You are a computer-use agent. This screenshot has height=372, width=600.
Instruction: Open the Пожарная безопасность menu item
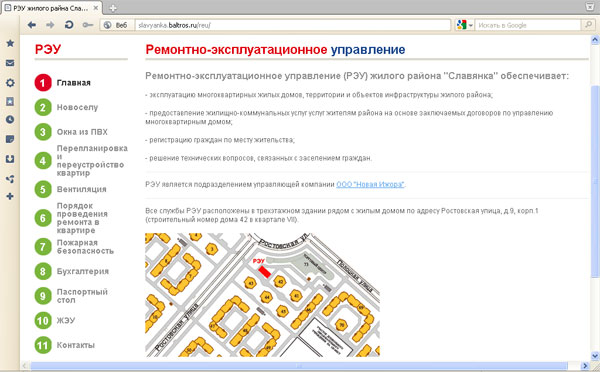[x=85, y=247]
